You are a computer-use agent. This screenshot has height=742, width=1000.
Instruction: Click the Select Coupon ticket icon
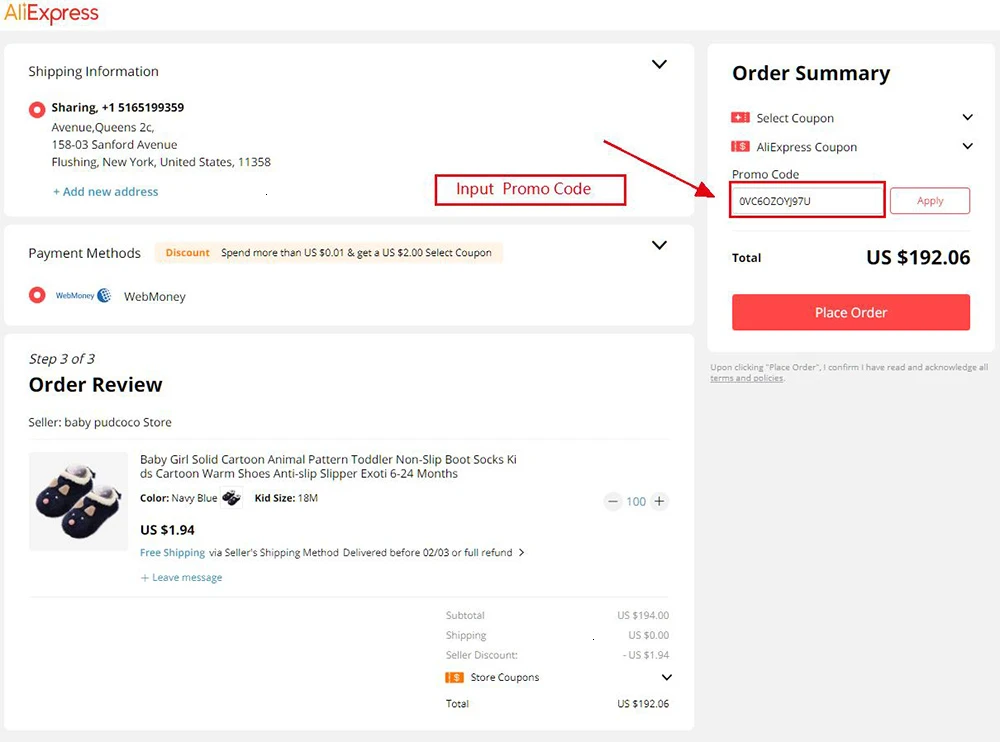point(740,117)
